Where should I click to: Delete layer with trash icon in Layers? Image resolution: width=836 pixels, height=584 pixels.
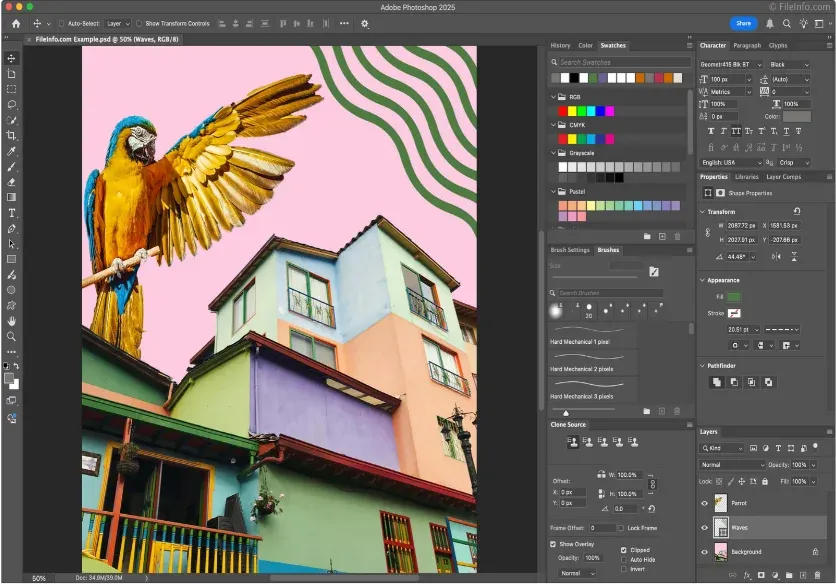[817, 575]
